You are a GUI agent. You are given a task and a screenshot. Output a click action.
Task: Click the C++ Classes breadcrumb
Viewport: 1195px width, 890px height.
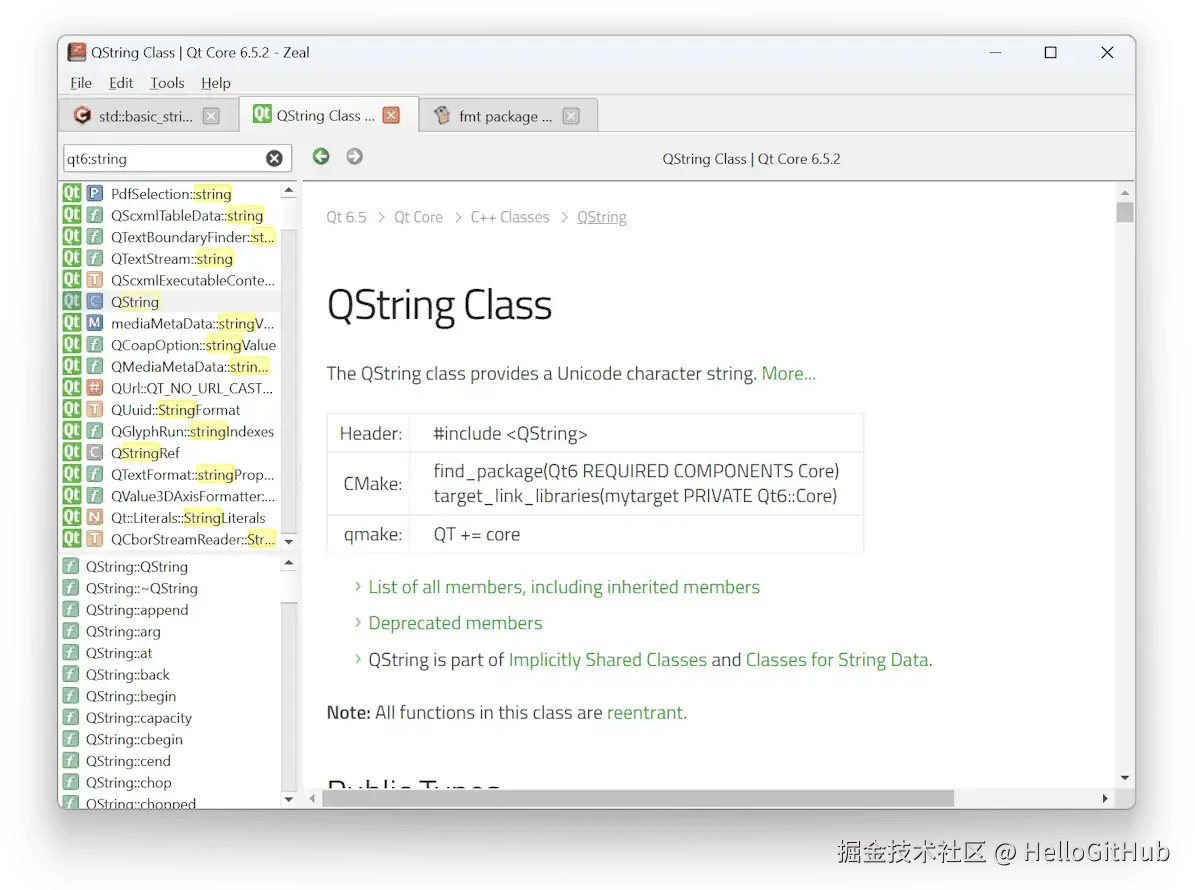pyautogui.click(x=510, y=217)
